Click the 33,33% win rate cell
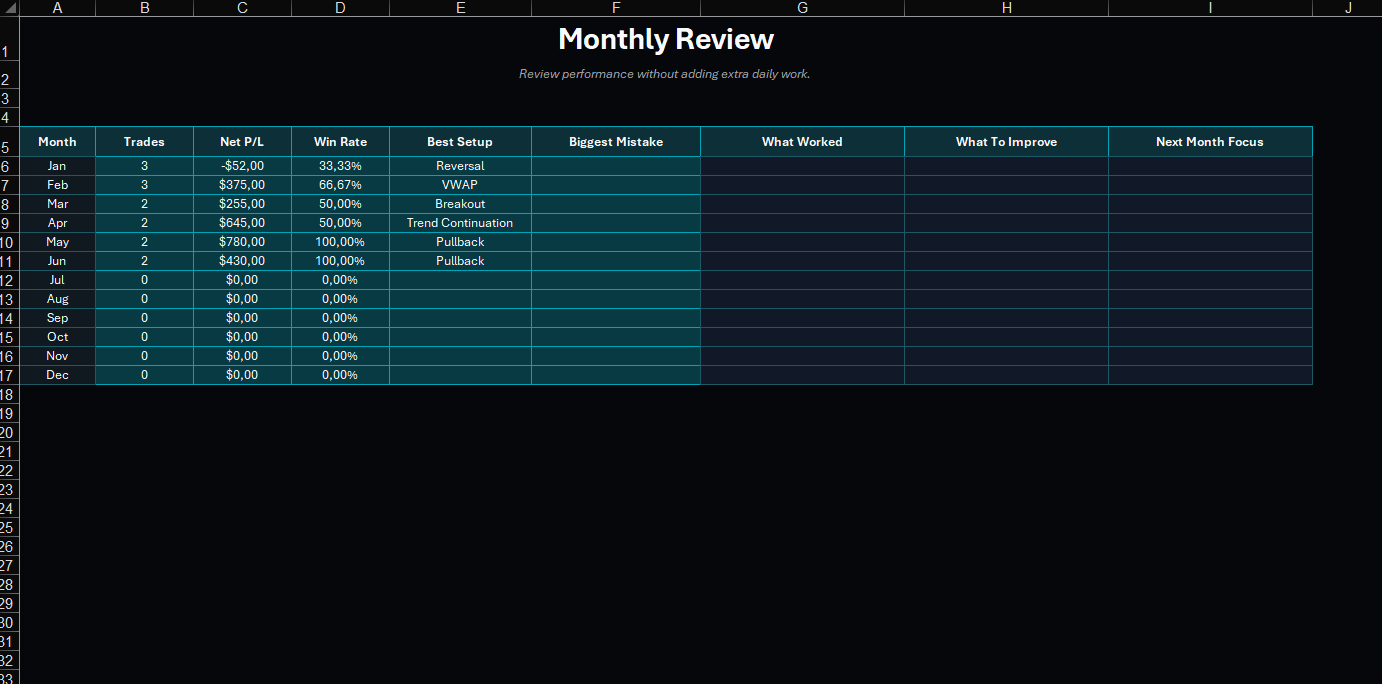Image resolution: width=1382 pixels, height=684 pixels. 340,166
